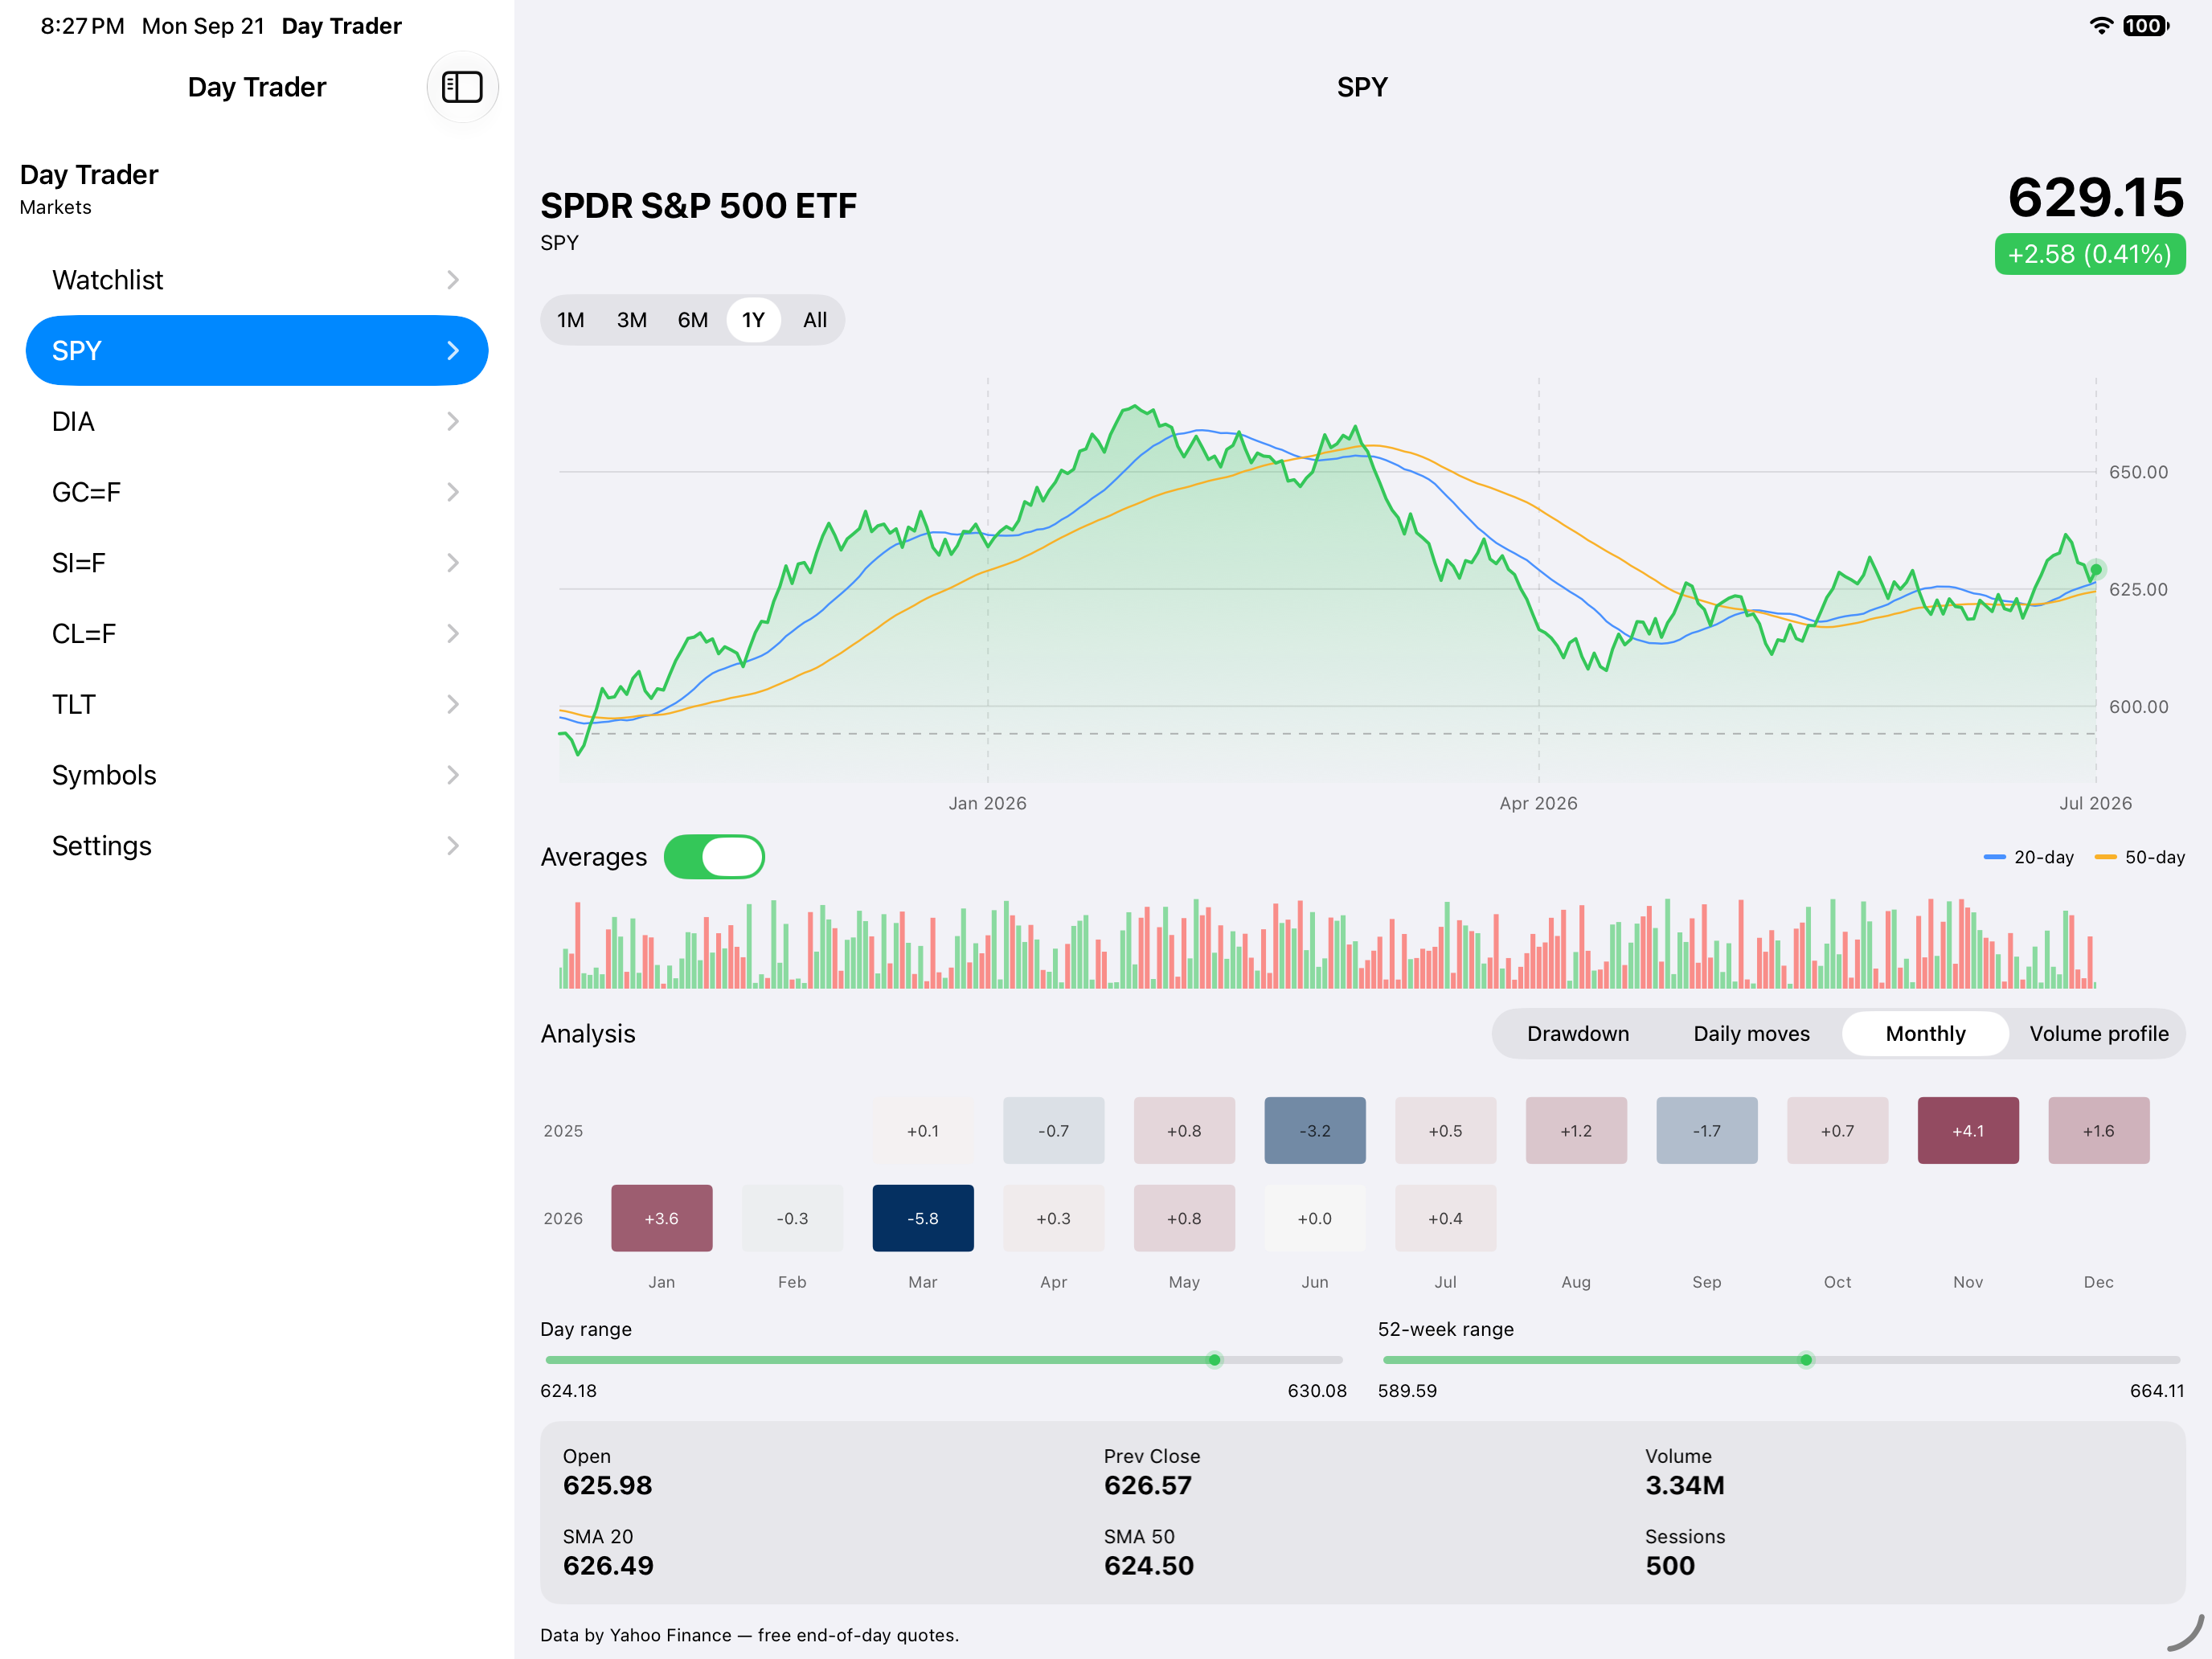Switch analysis to Monthly
2212x1659 pixels.
[x=1925, y=1034]
